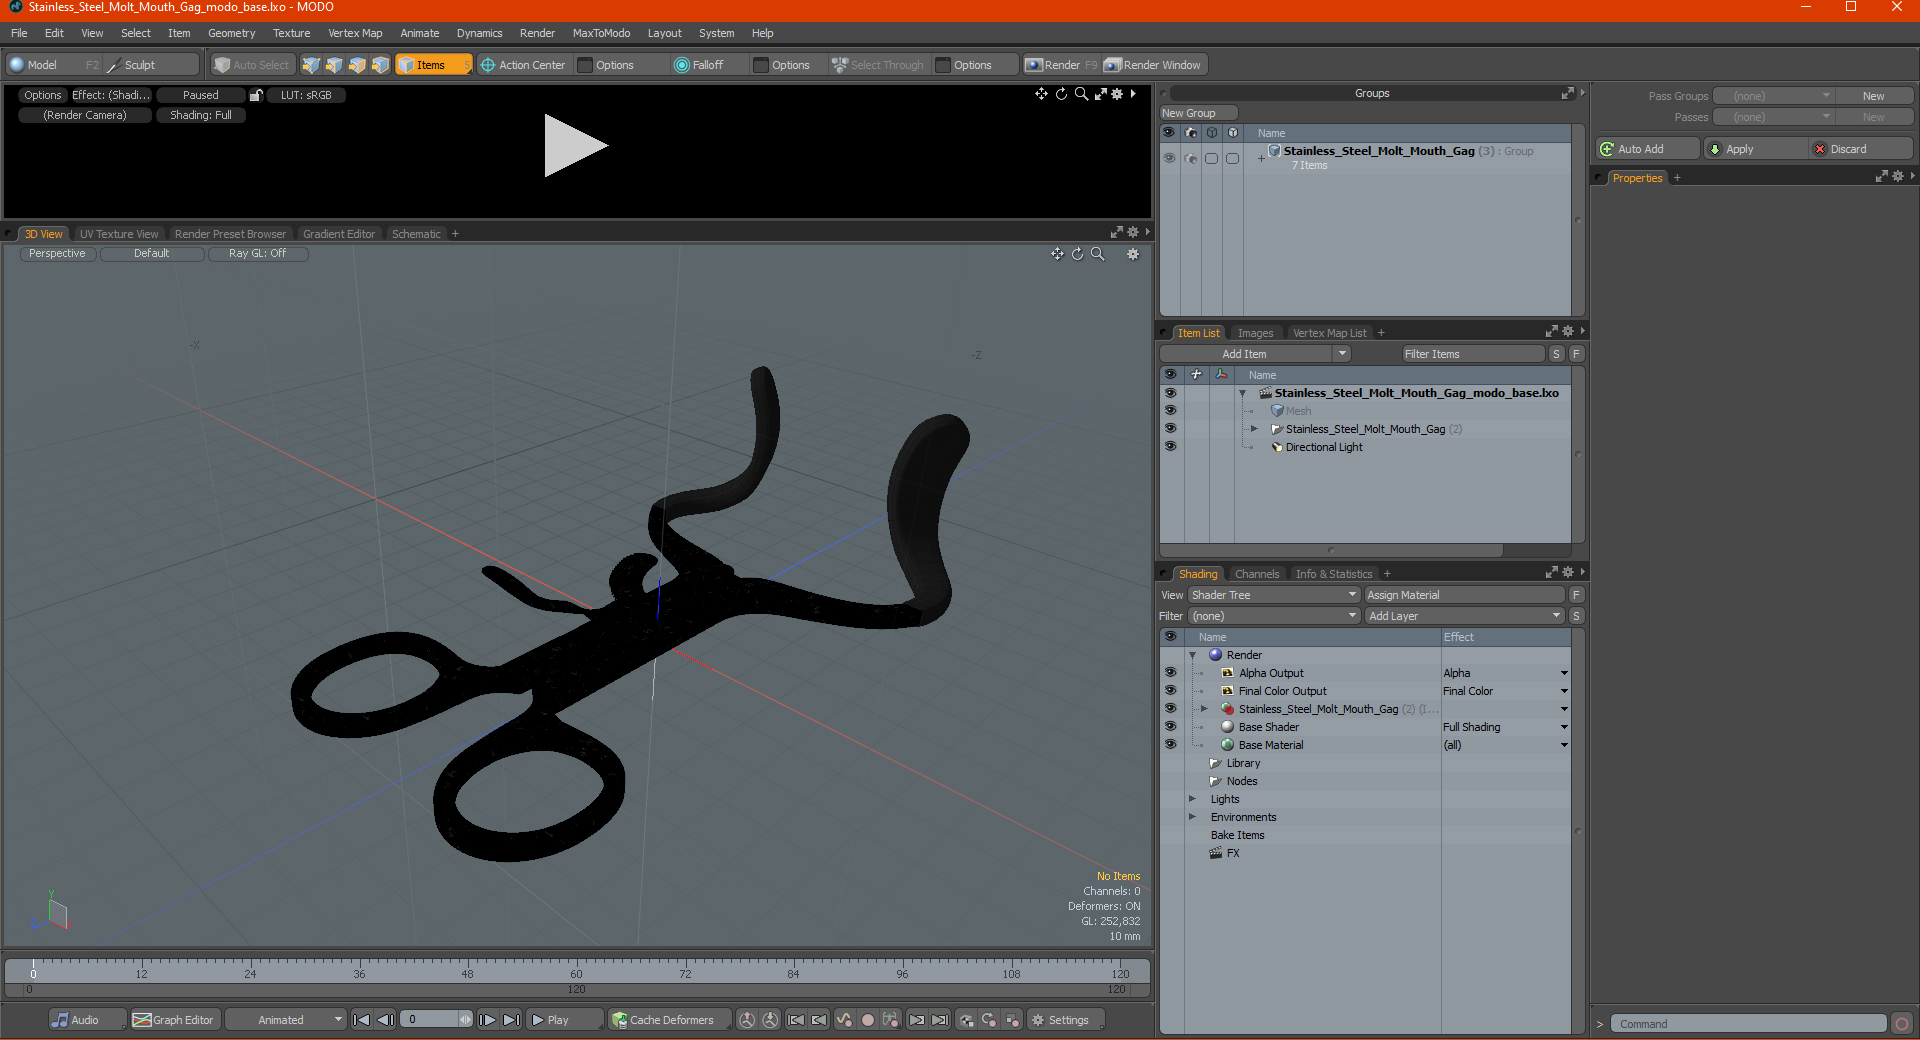Go to first frame
The width and height of the screenshot is (1920, 1040).
point(362,1020)
